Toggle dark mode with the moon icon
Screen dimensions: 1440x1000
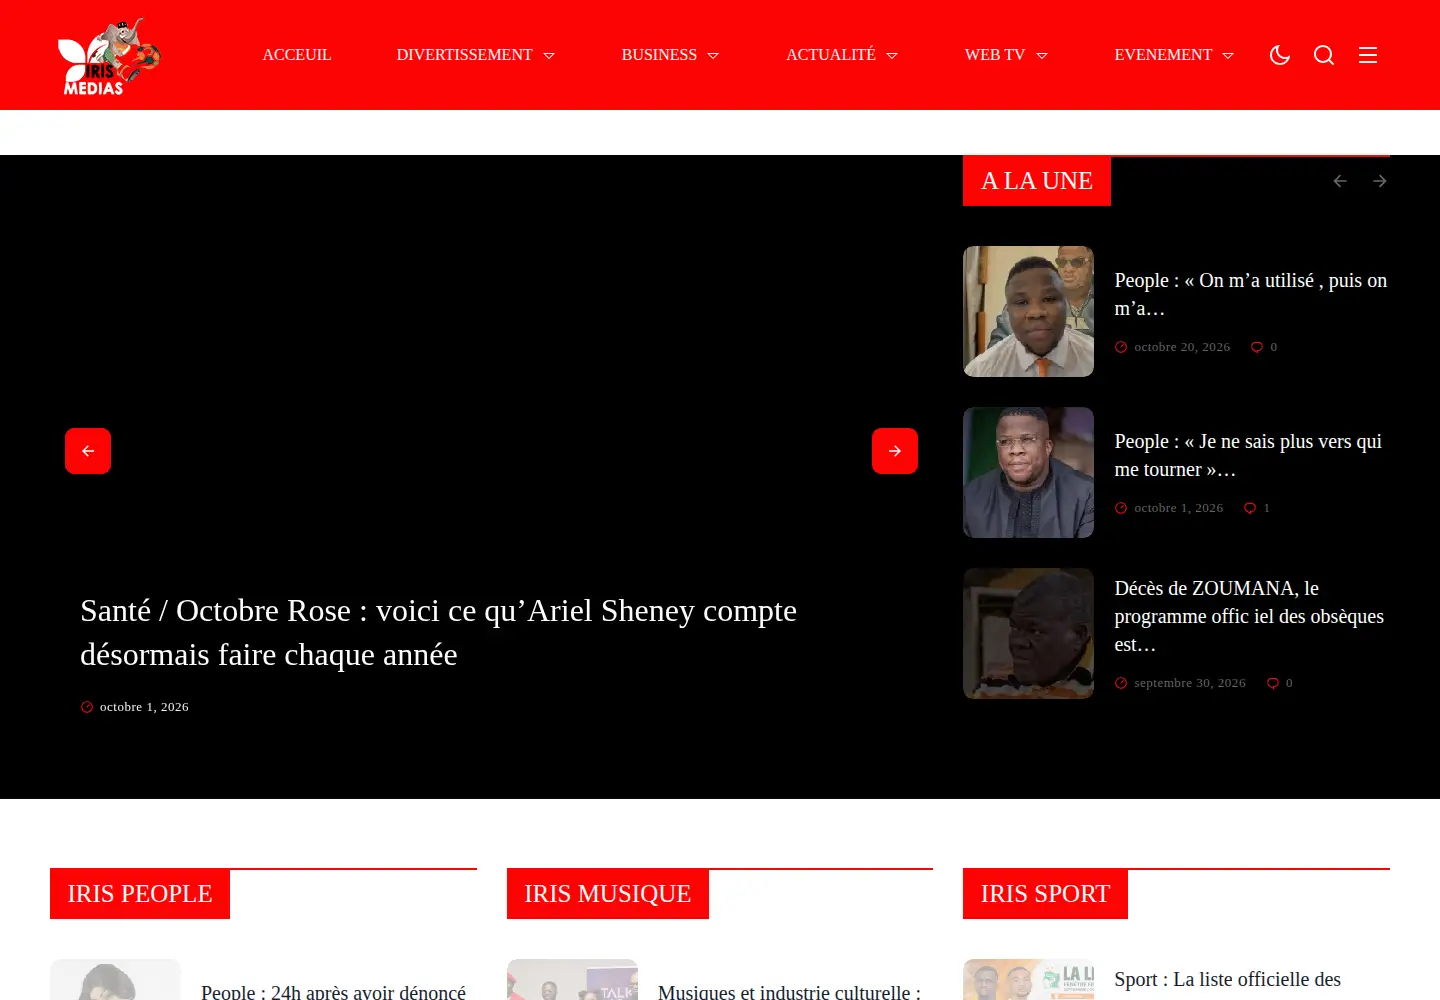point(1280,55)
